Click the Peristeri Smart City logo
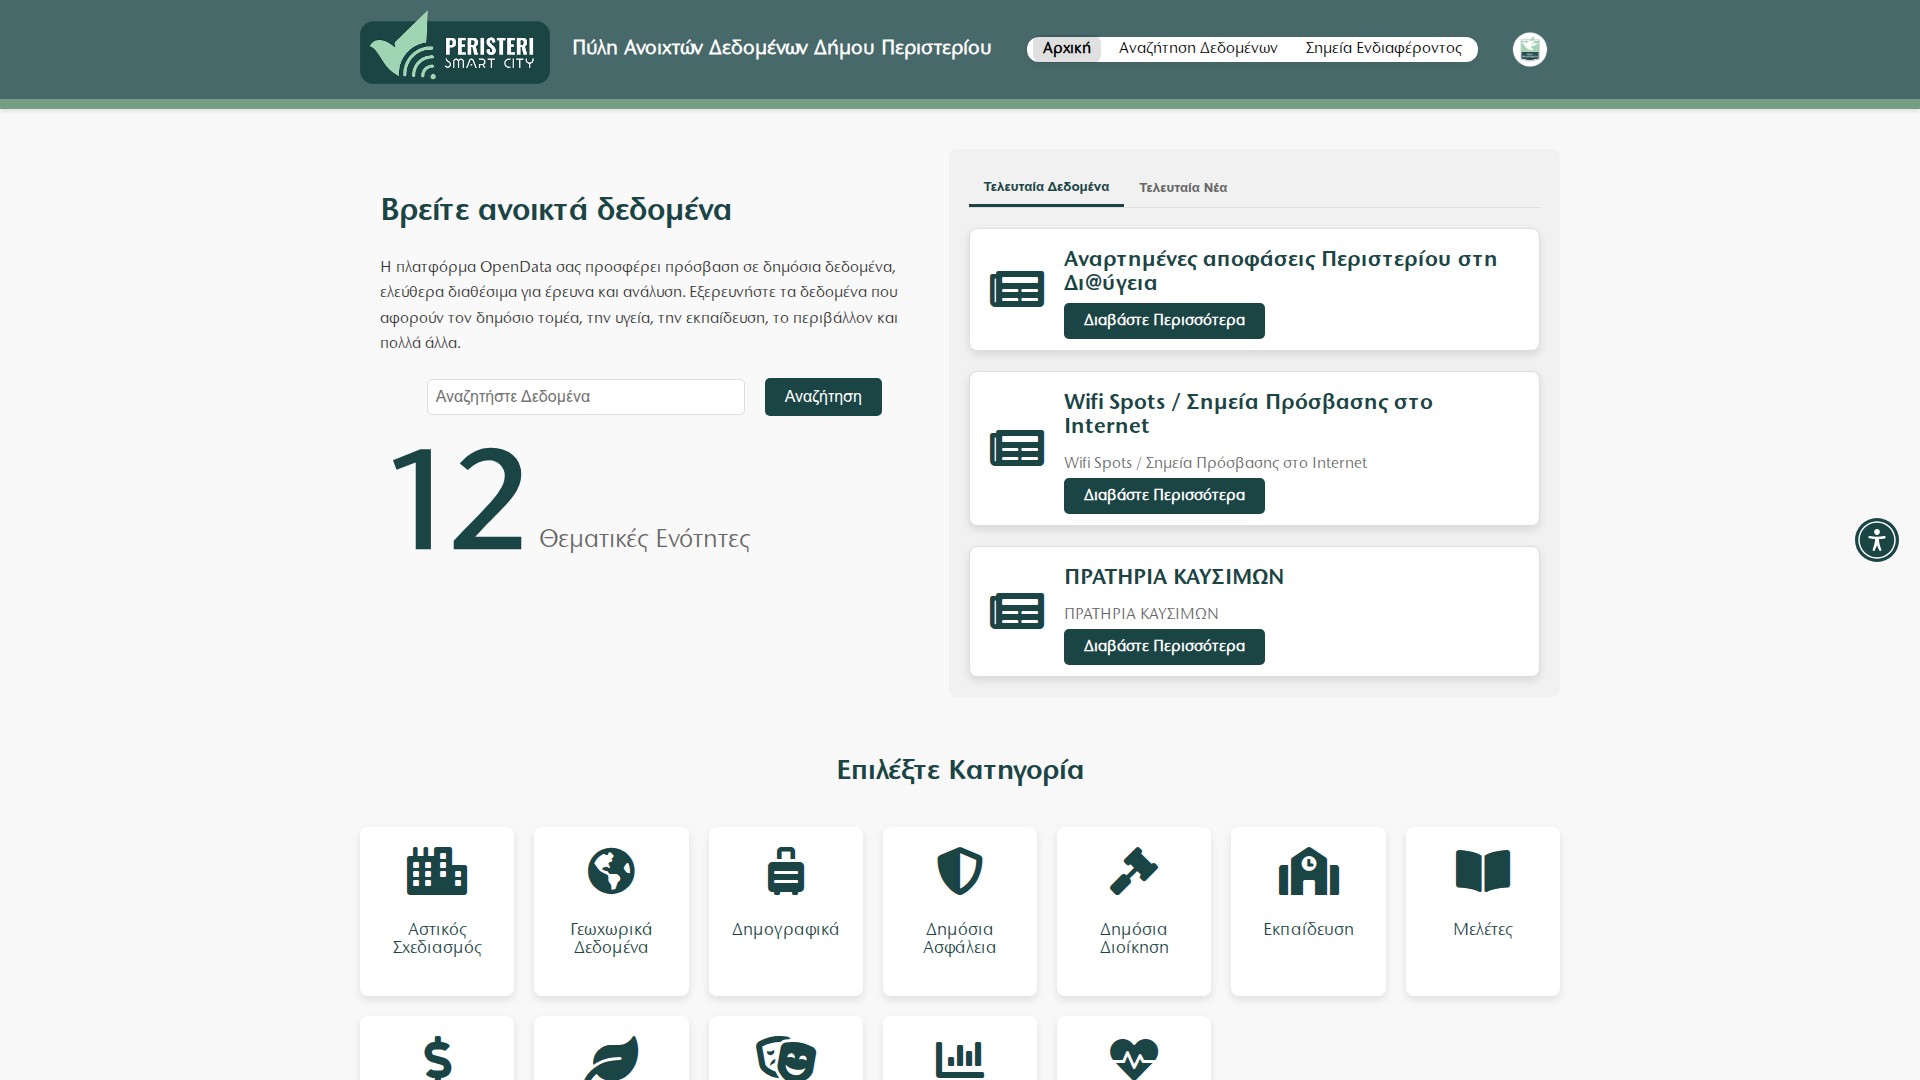The height and width of the screenshot is (1080, 1920). (454, 51)
